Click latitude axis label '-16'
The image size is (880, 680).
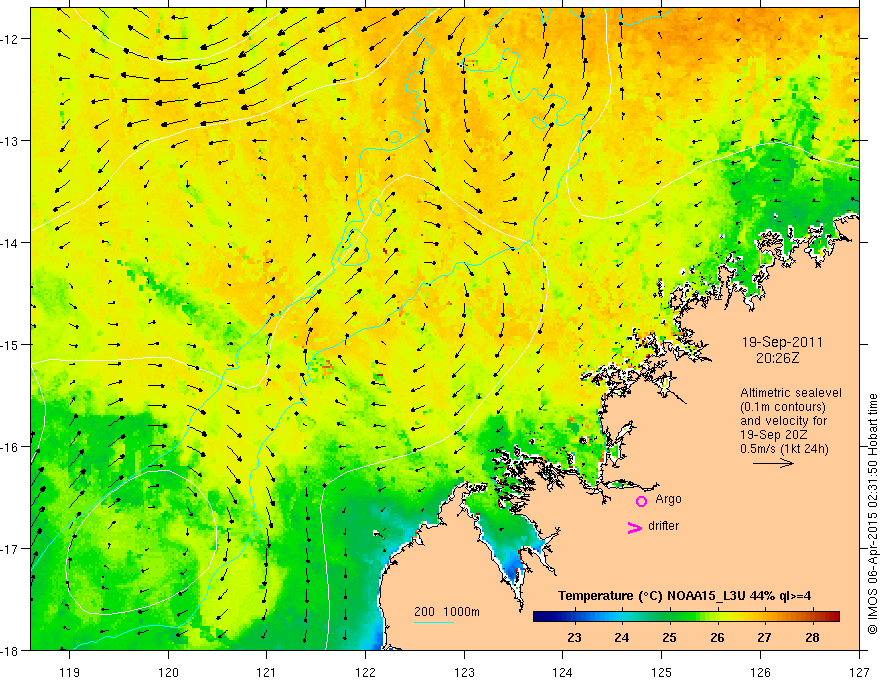(10, 447)
